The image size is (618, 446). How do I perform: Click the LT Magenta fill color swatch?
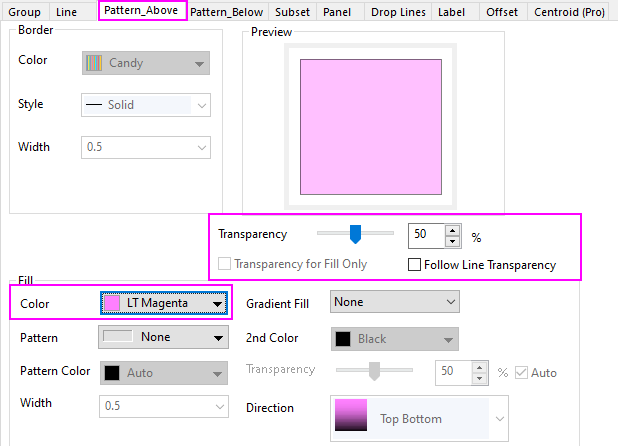click(113, 303)
